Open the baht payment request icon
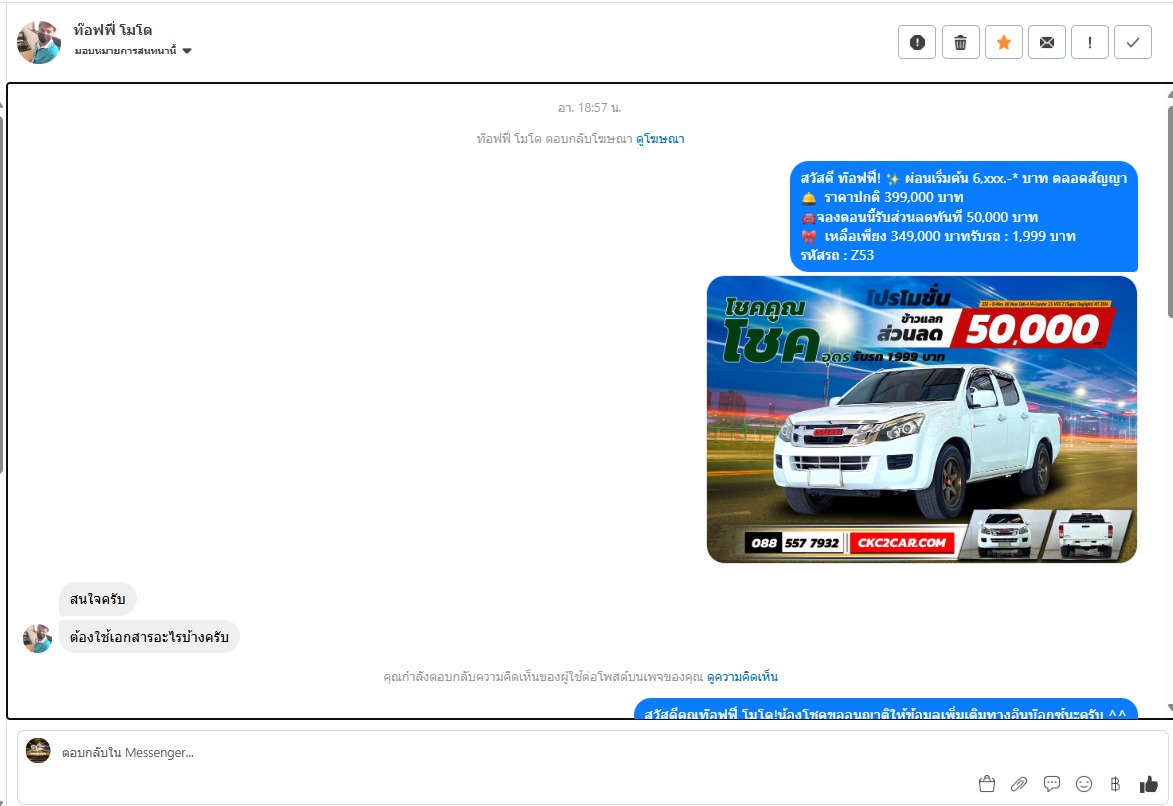This screenshot has width=1173, height=806. pyautogui.click(x=1115, y=784)
